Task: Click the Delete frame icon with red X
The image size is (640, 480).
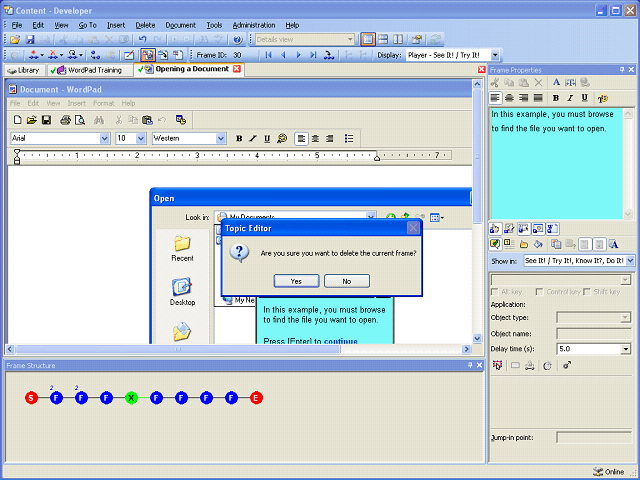Action: click(x=53, y=55)
